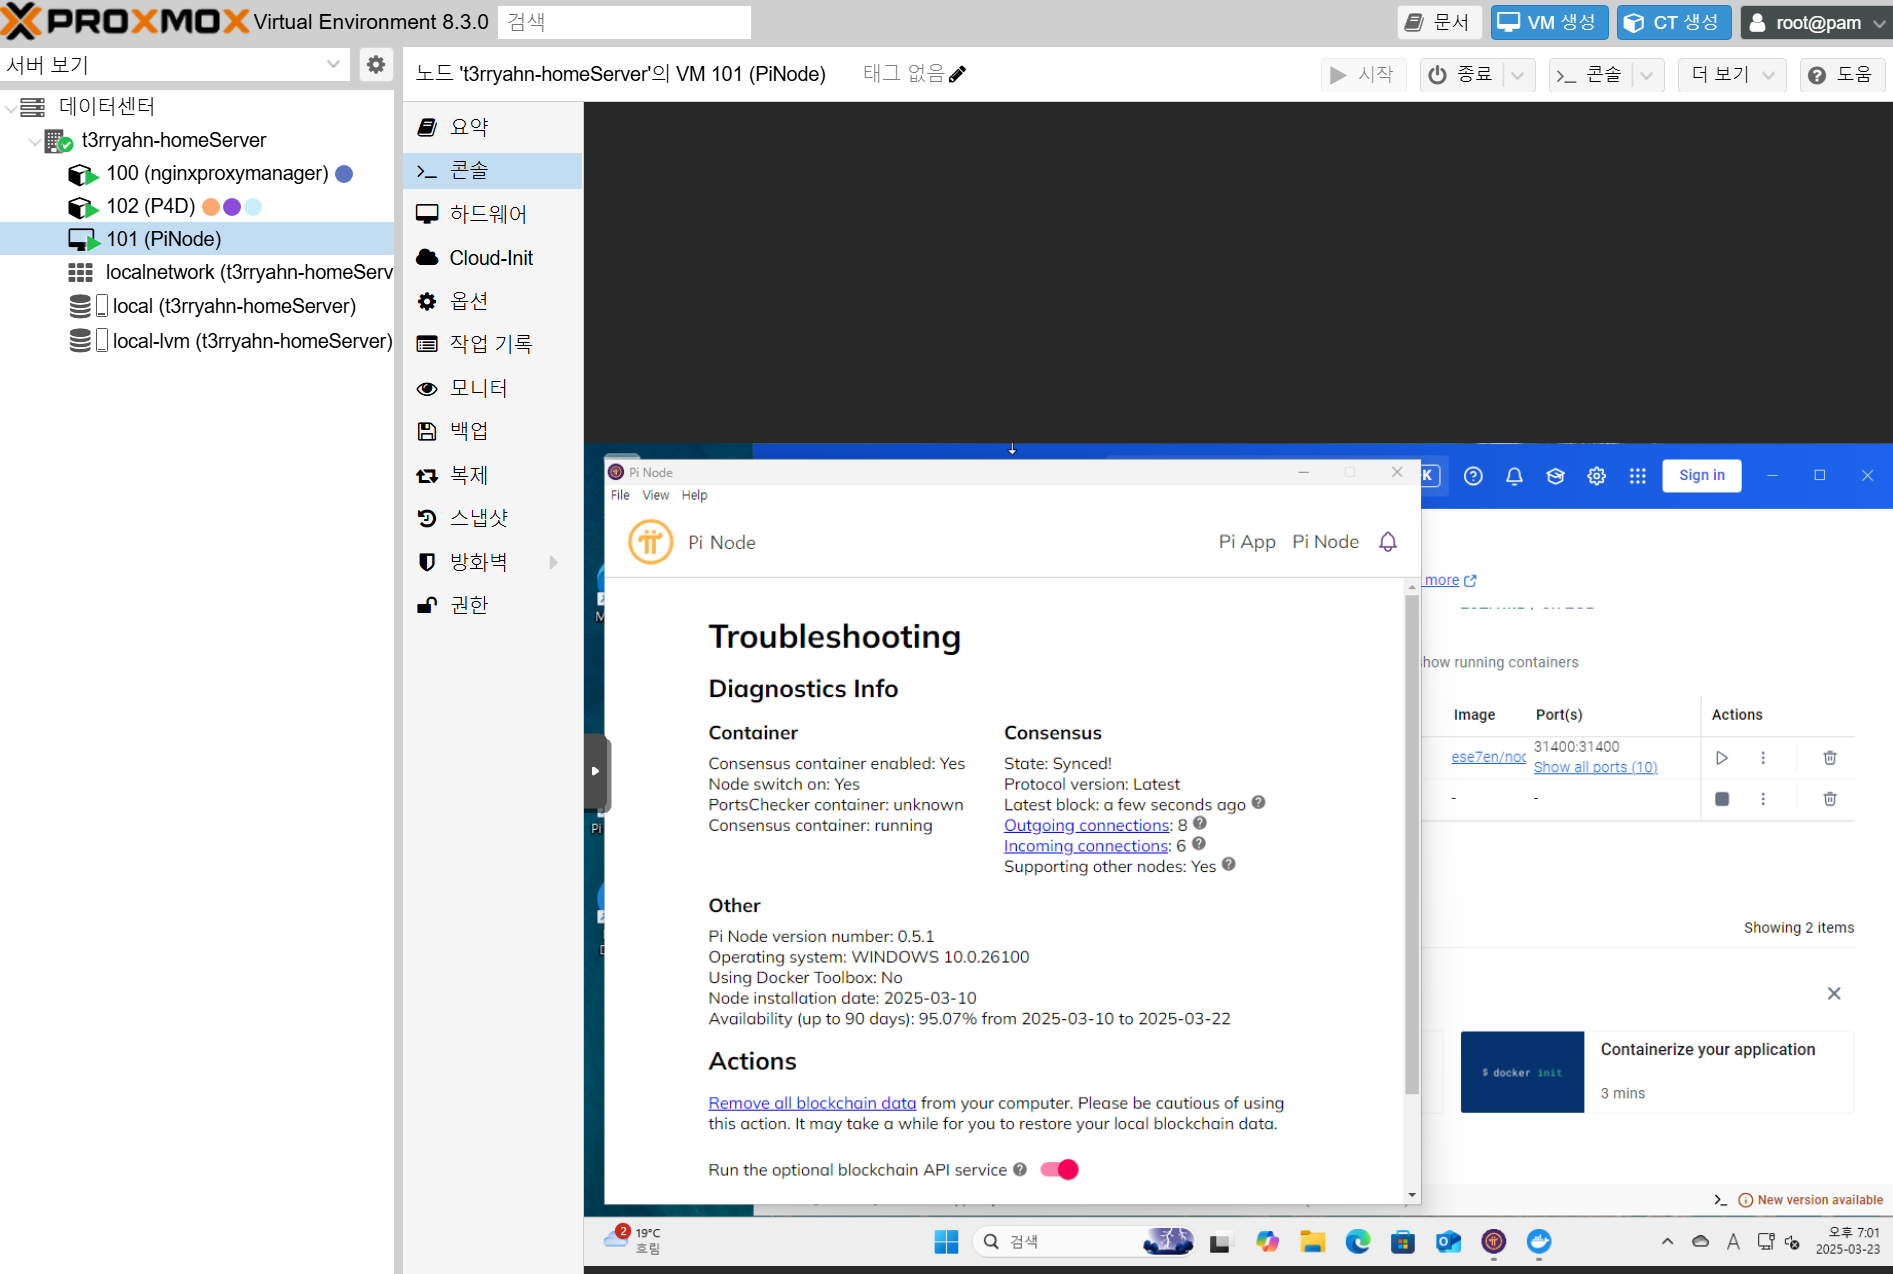Expand the noVNC side control panel handle

tap(595, 771)
